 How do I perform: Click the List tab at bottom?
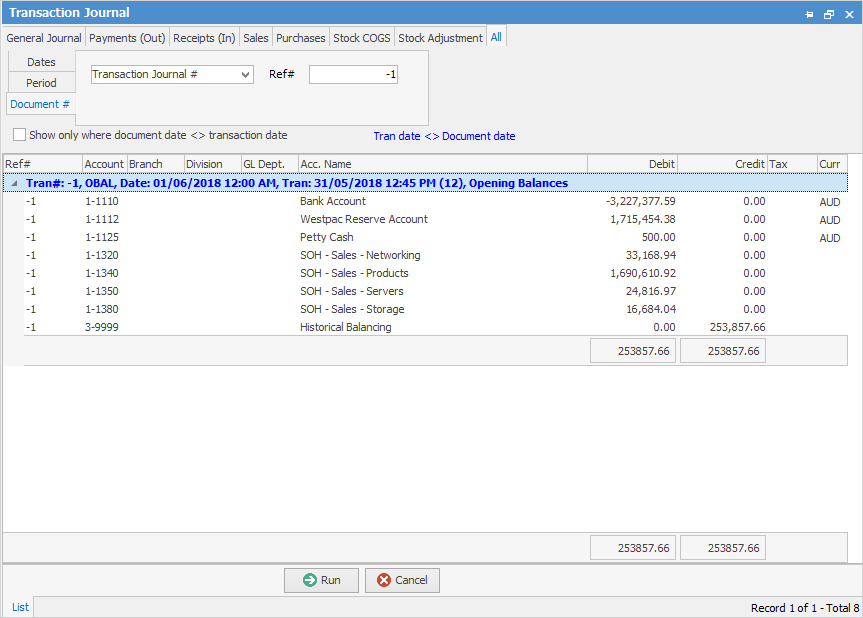[20, 607]
